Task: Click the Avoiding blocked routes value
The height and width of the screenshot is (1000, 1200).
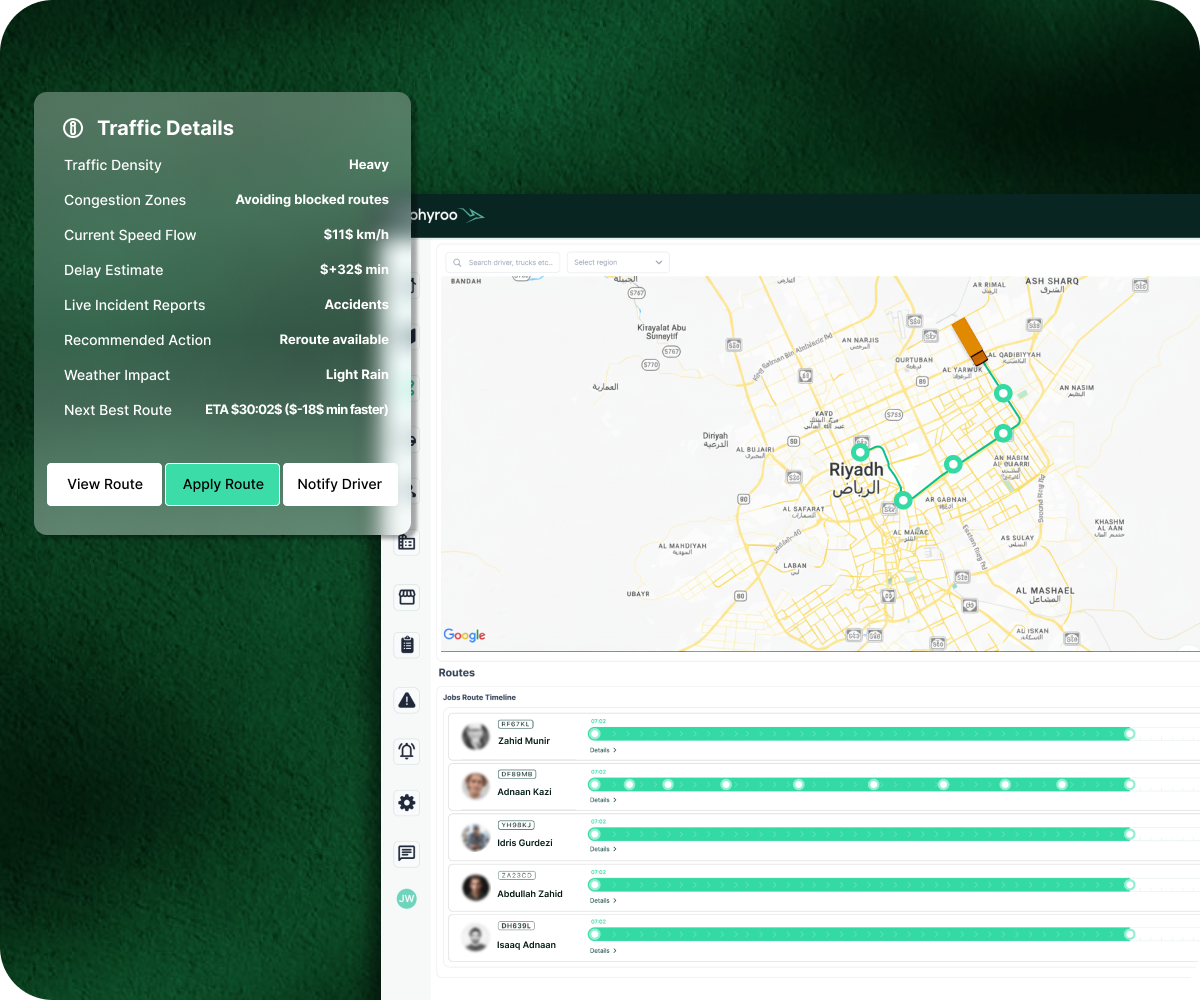Action: pyautogui.click(x=312, y=200)
